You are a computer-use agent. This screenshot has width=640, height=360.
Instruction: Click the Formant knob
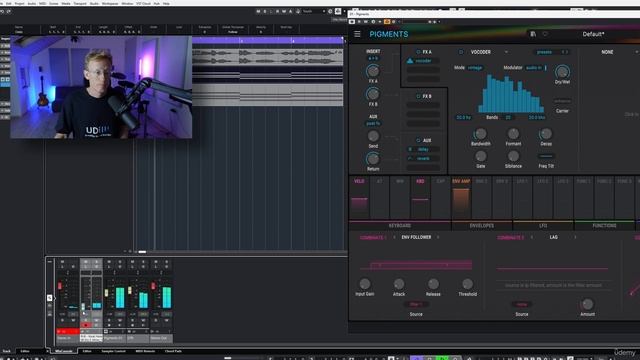pyautogui.click(x=513, y=134)
